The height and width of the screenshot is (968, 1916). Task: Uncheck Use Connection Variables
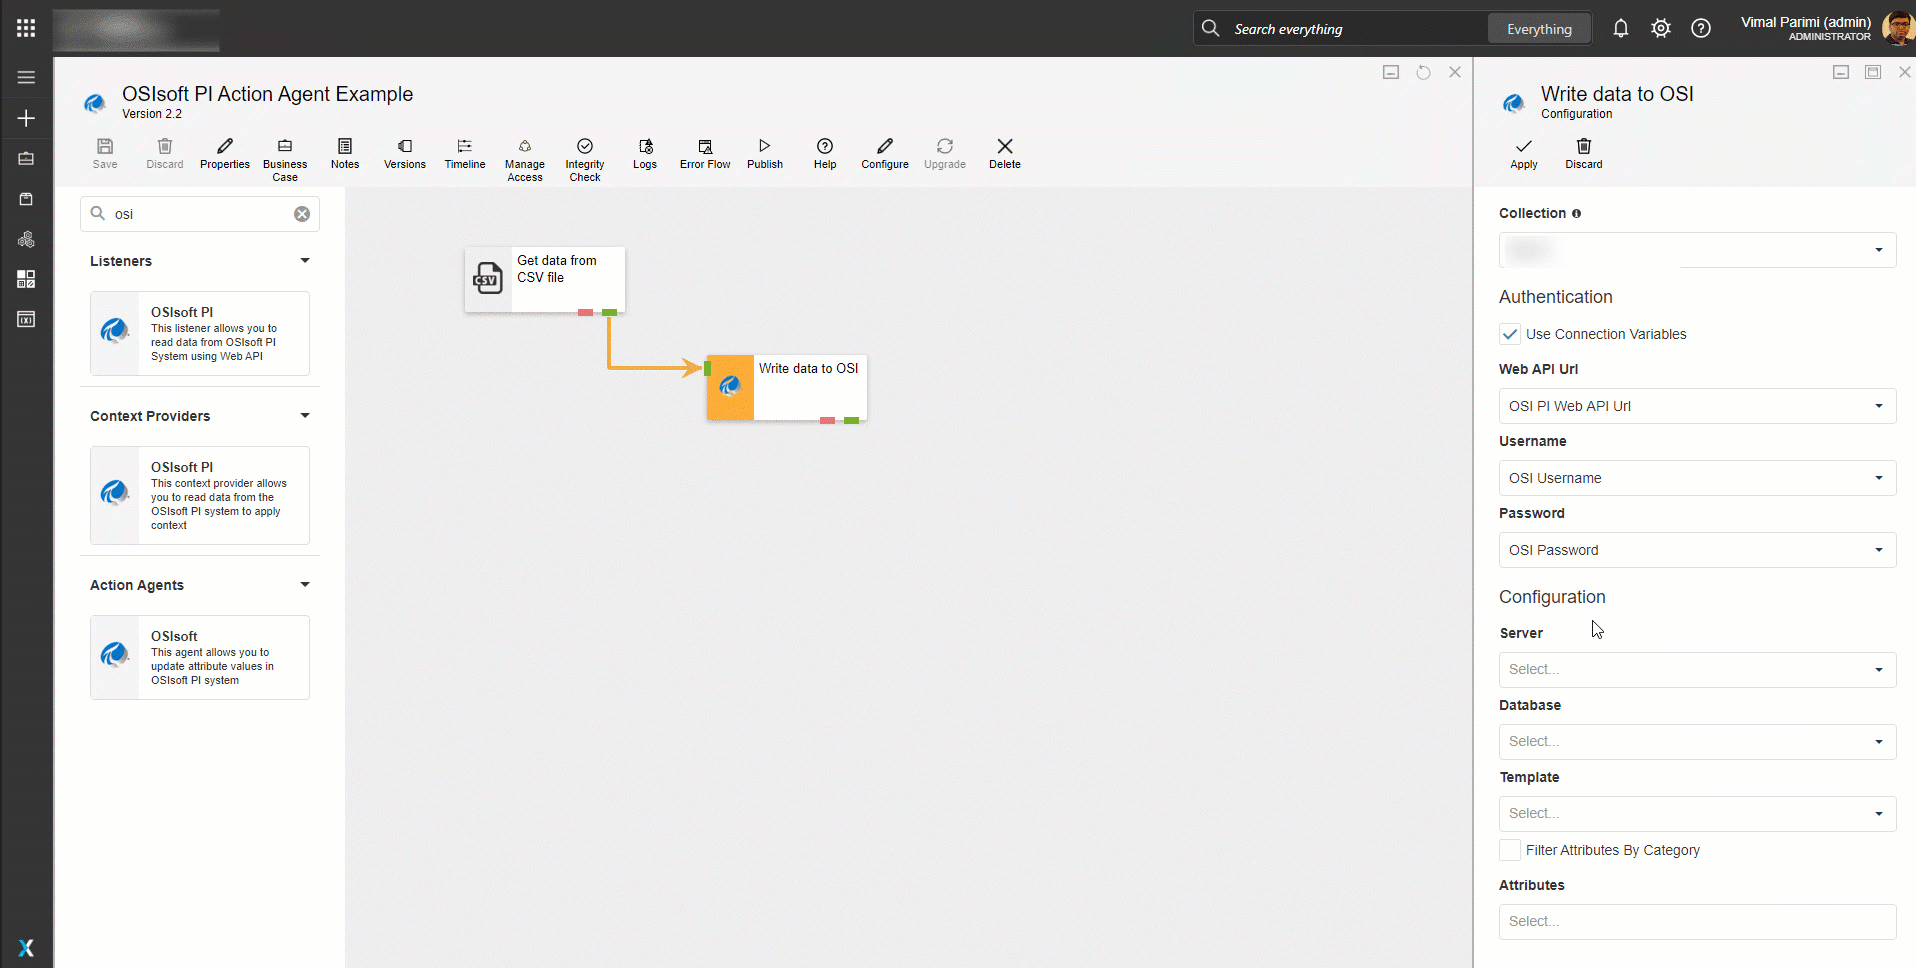[x=1510, y=334]
